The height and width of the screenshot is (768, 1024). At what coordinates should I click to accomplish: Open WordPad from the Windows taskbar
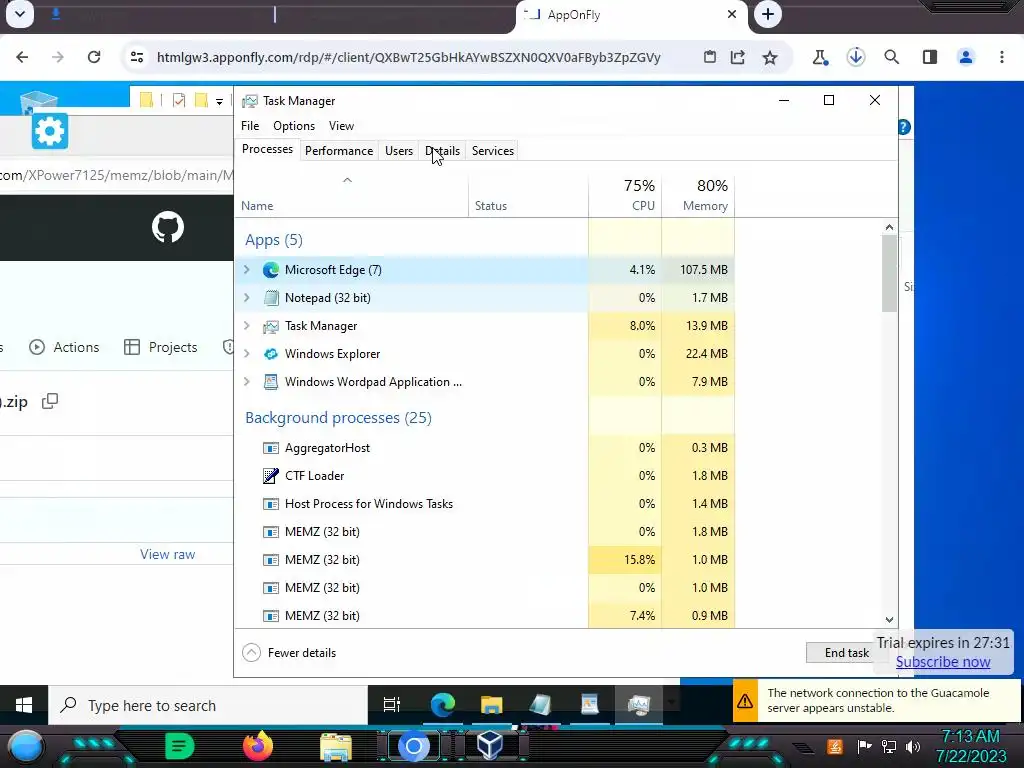[x=590, y=705]
